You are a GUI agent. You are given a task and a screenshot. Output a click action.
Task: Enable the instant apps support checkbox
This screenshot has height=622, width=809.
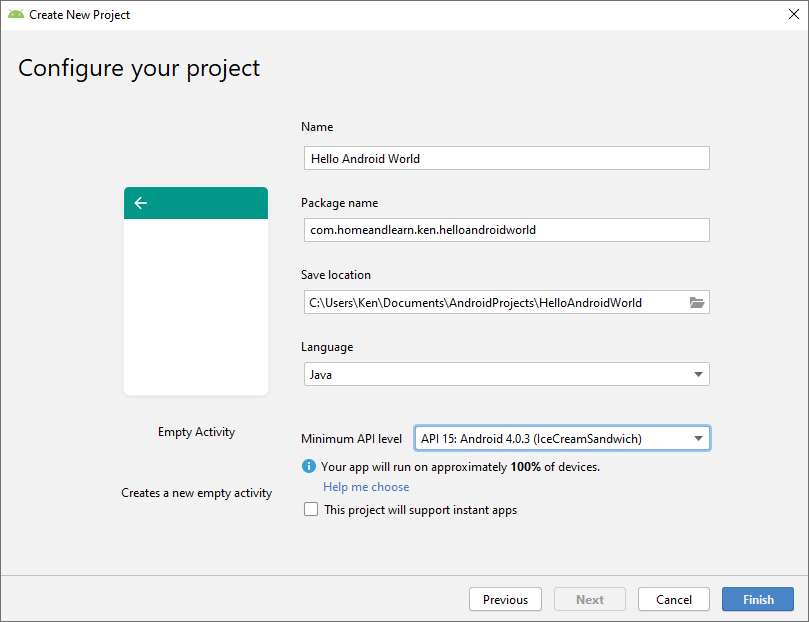click(310, 510)
